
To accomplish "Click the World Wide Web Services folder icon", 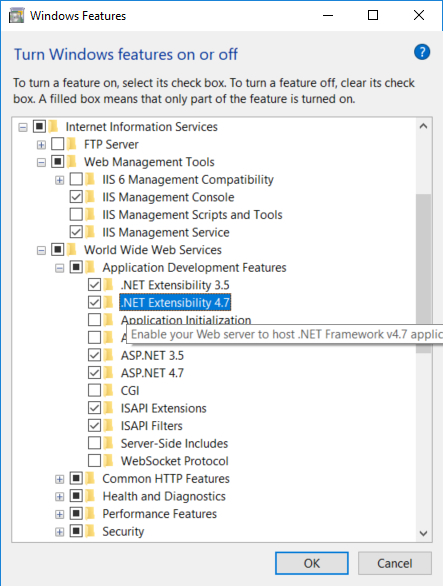I will tap(72, 249).
